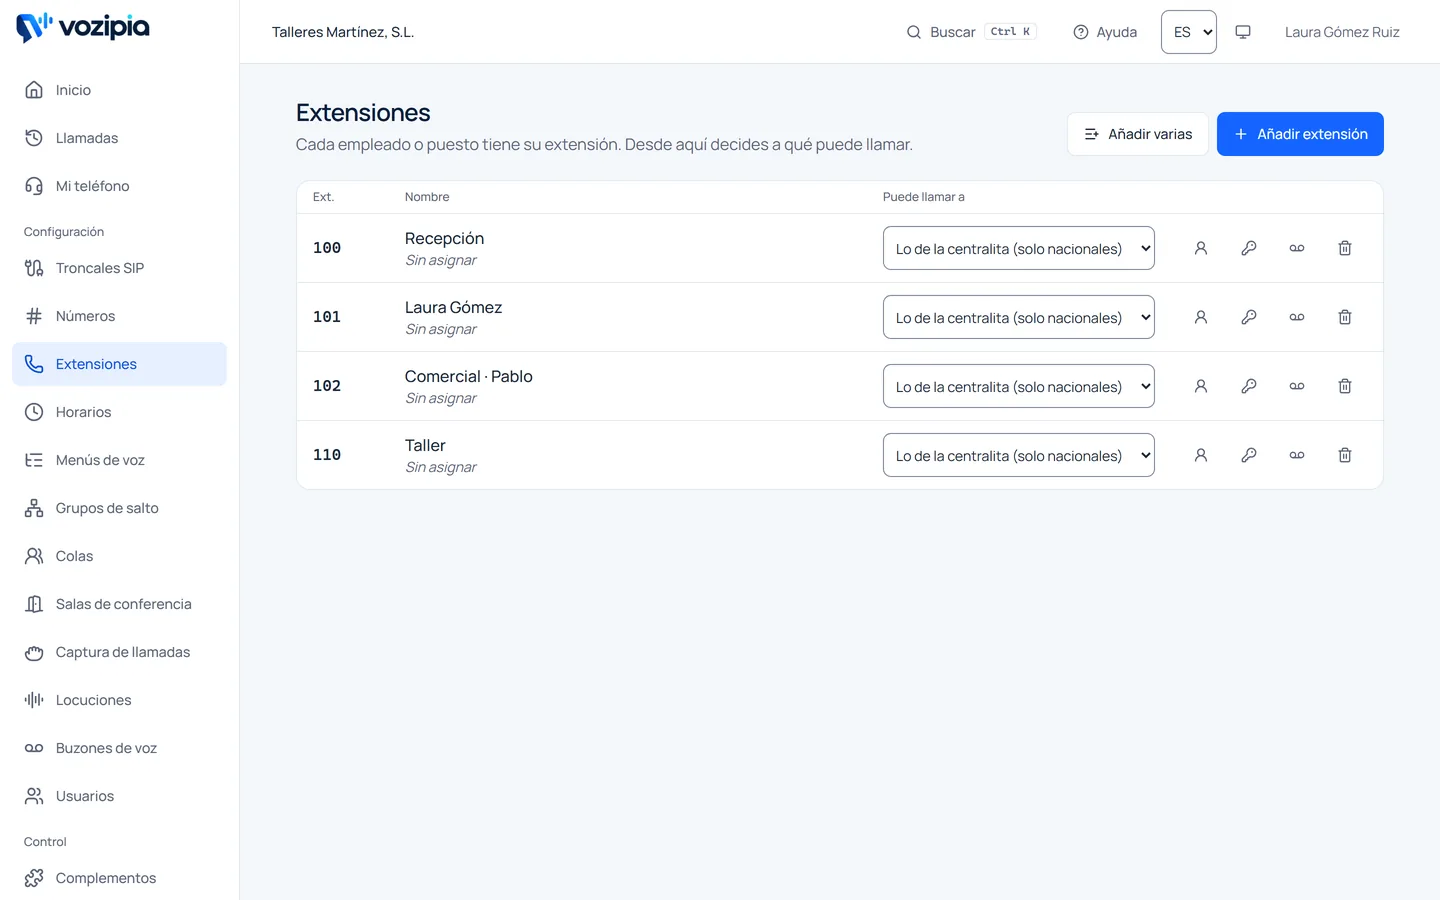The image size is (1440, 900).
Task: Click 'Sin asignar' under Recepción
Action: (x=441, y=260)
